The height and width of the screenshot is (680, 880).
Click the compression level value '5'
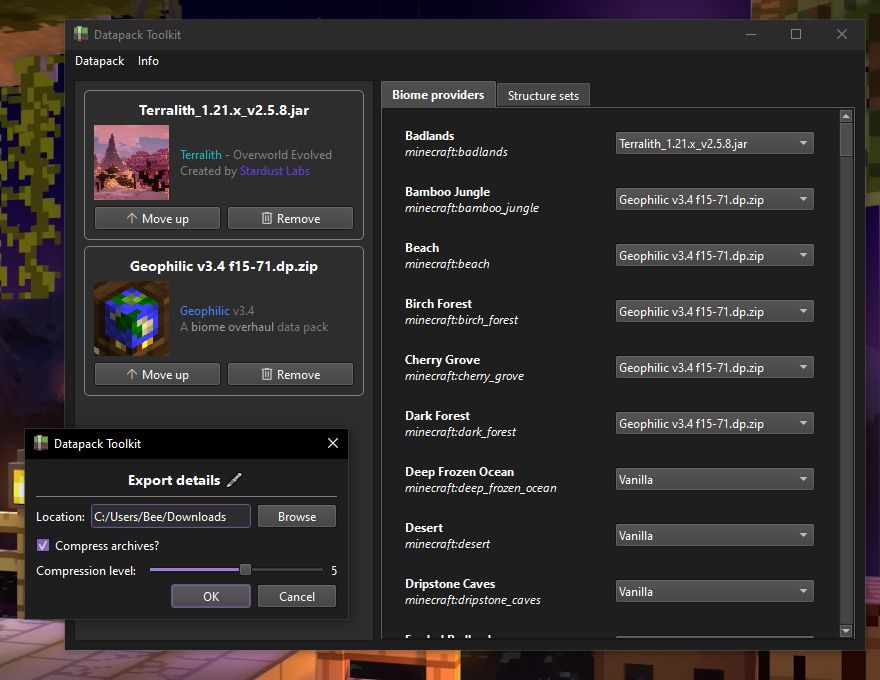point(334,571)
